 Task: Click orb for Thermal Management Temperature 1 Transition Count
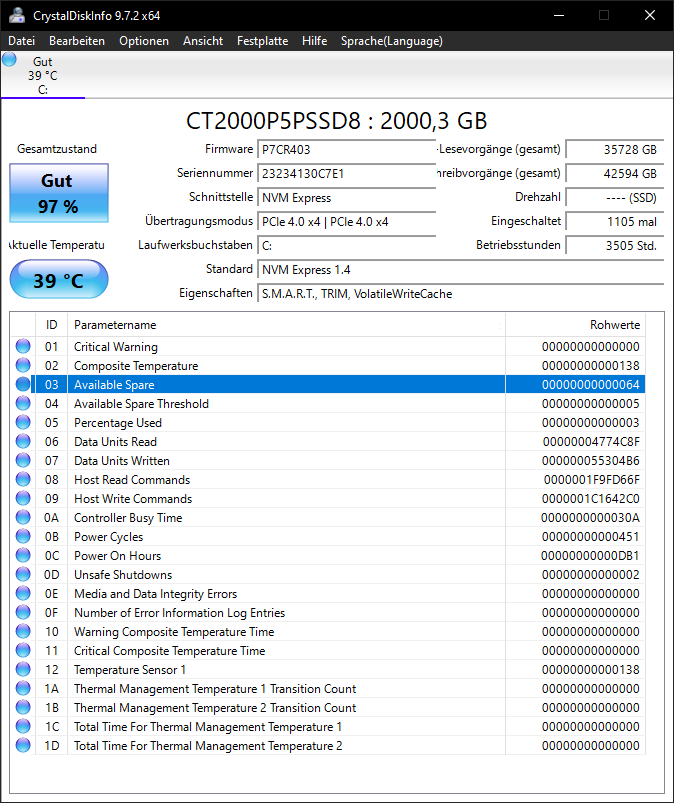[23, 688]
